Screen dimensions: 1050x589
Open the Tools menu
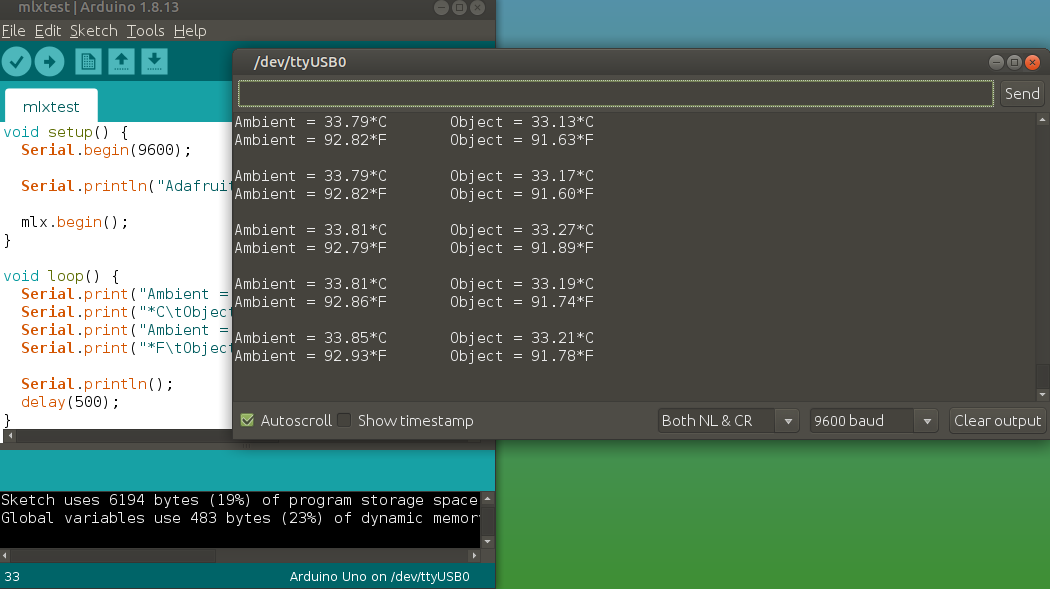tap(145, 30)
